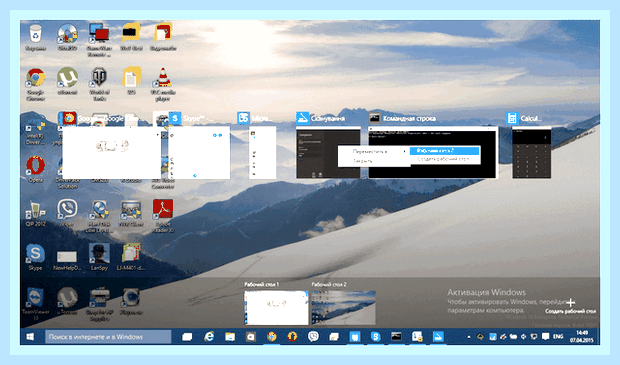Open the Google Chrome desktop shortcut

pos(36,83)
